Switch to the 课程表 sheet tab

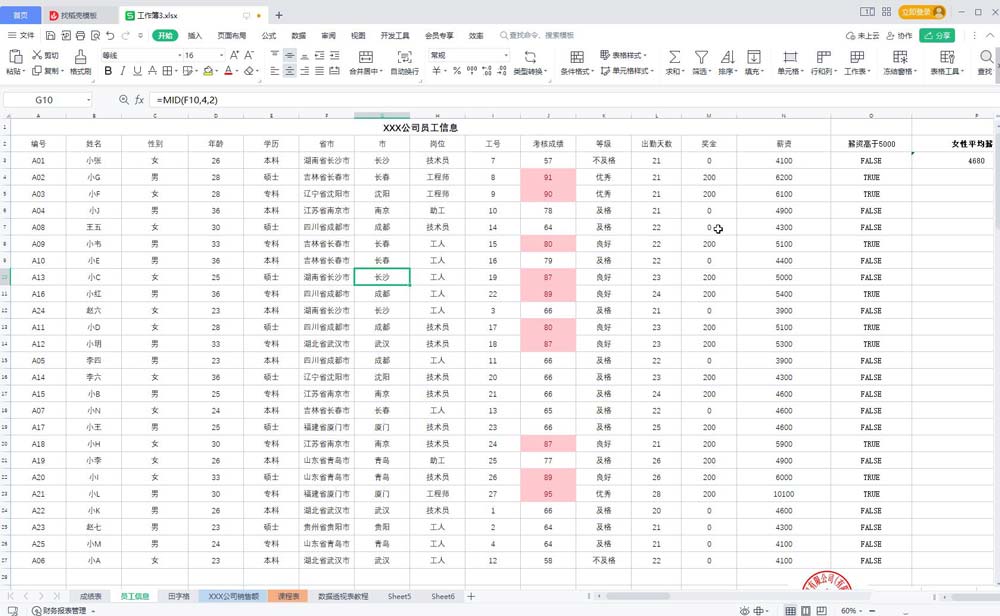pos(288,596)
